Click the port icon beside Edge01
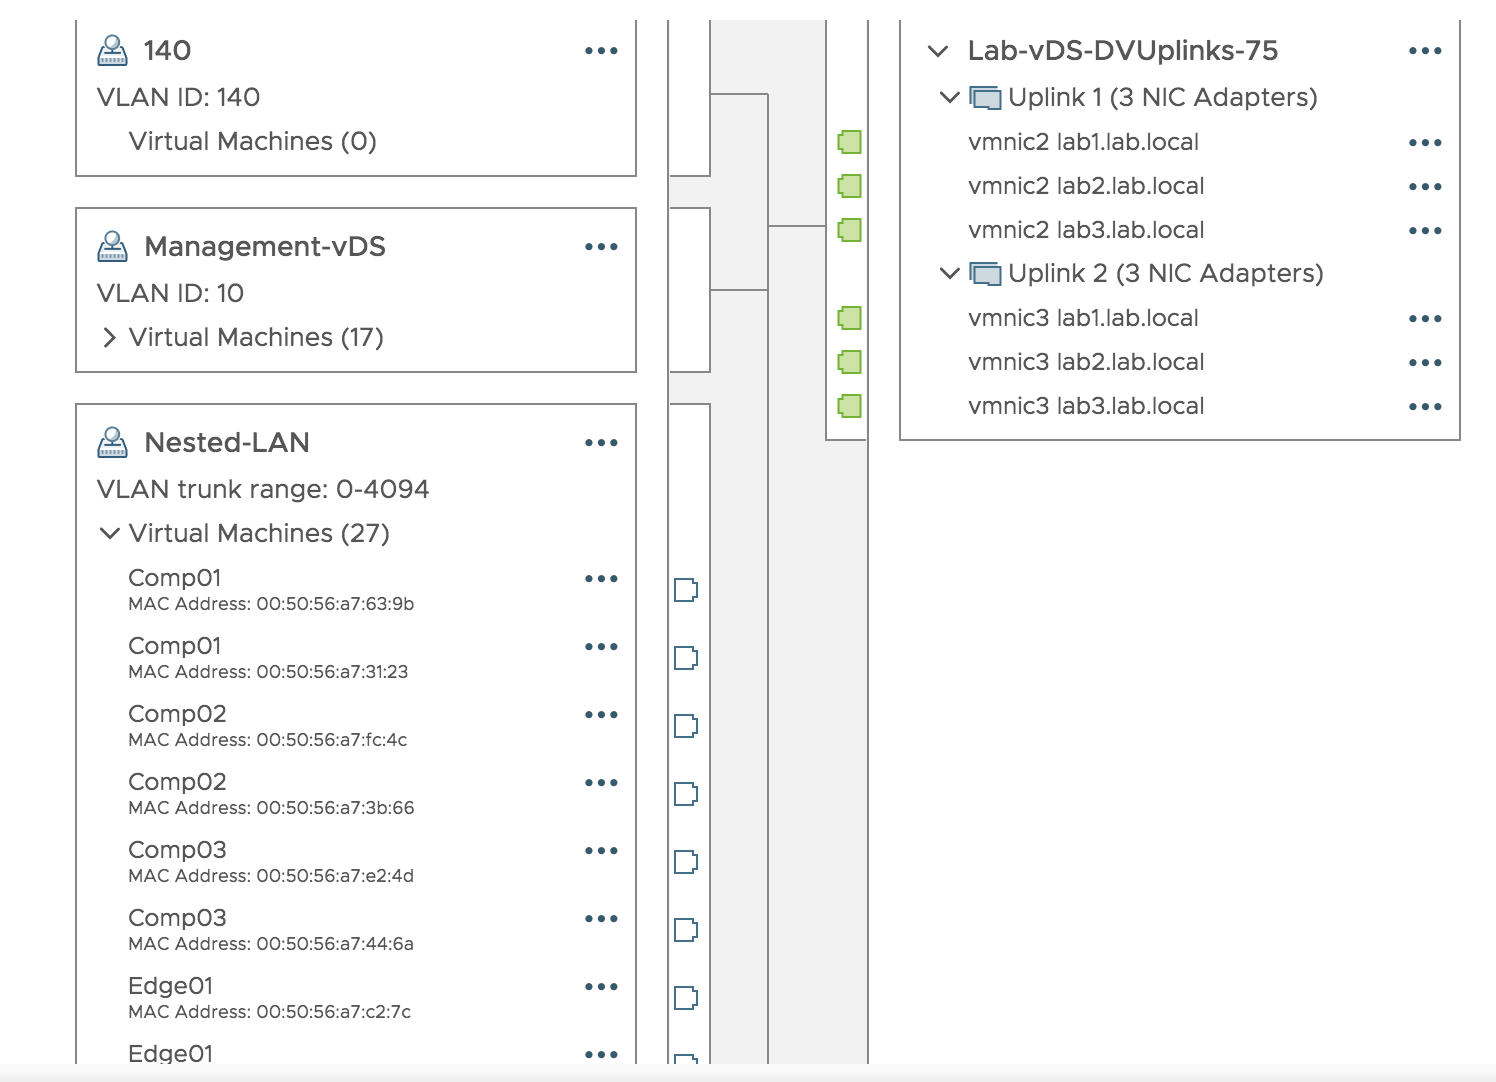 pyautogui.click(x=685, y=998)
